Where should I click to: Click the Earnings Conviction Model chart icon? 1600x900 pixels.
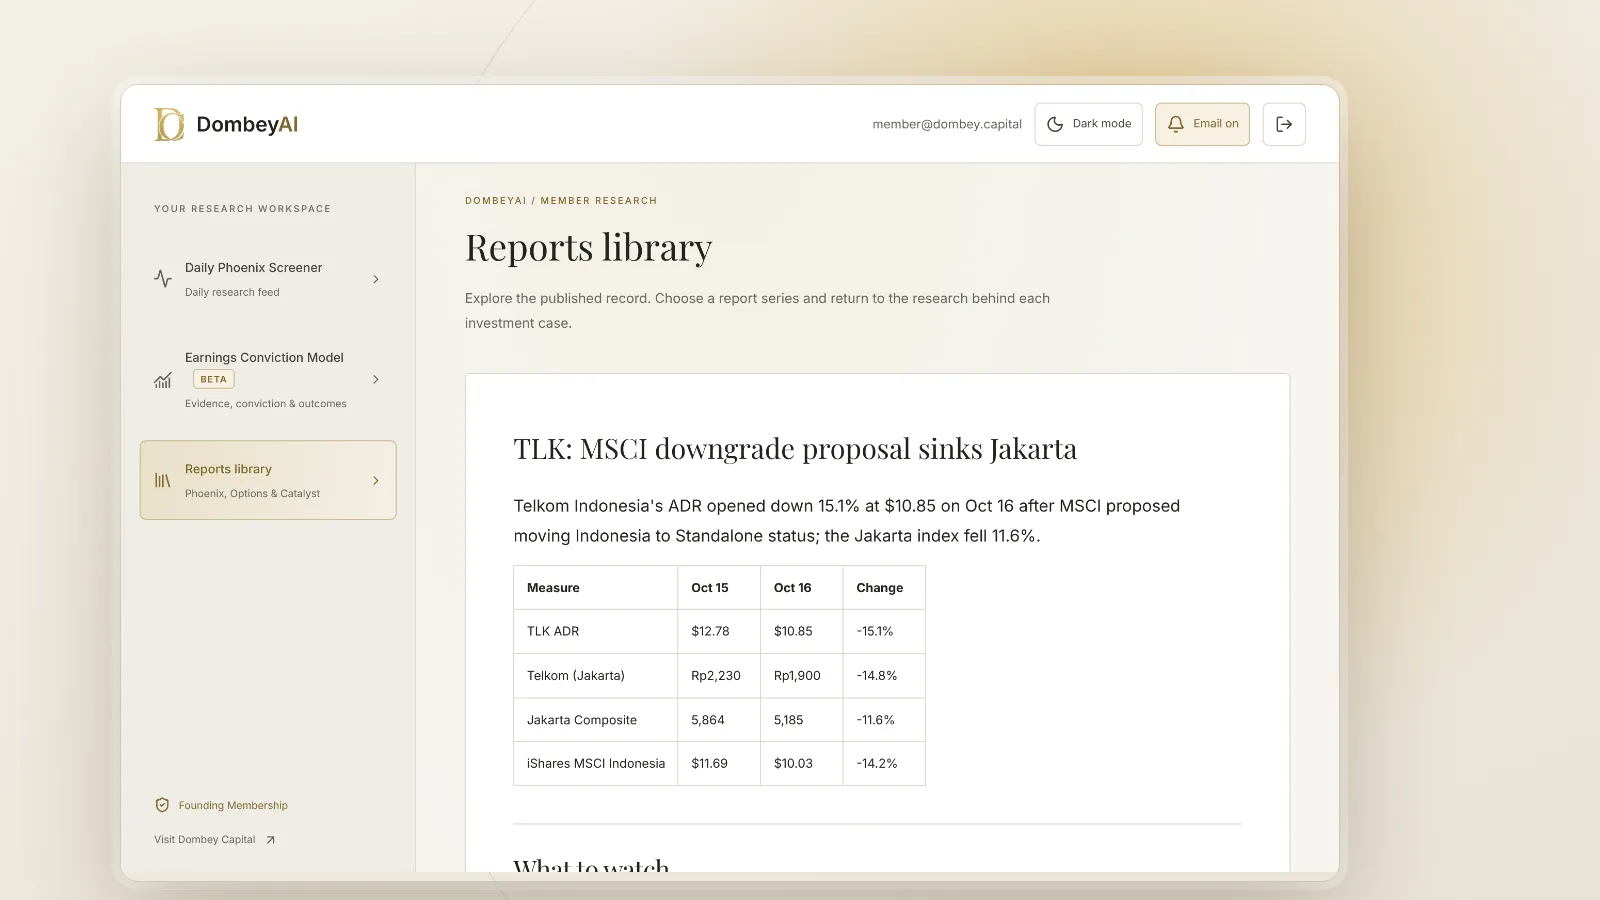(163, 380)
